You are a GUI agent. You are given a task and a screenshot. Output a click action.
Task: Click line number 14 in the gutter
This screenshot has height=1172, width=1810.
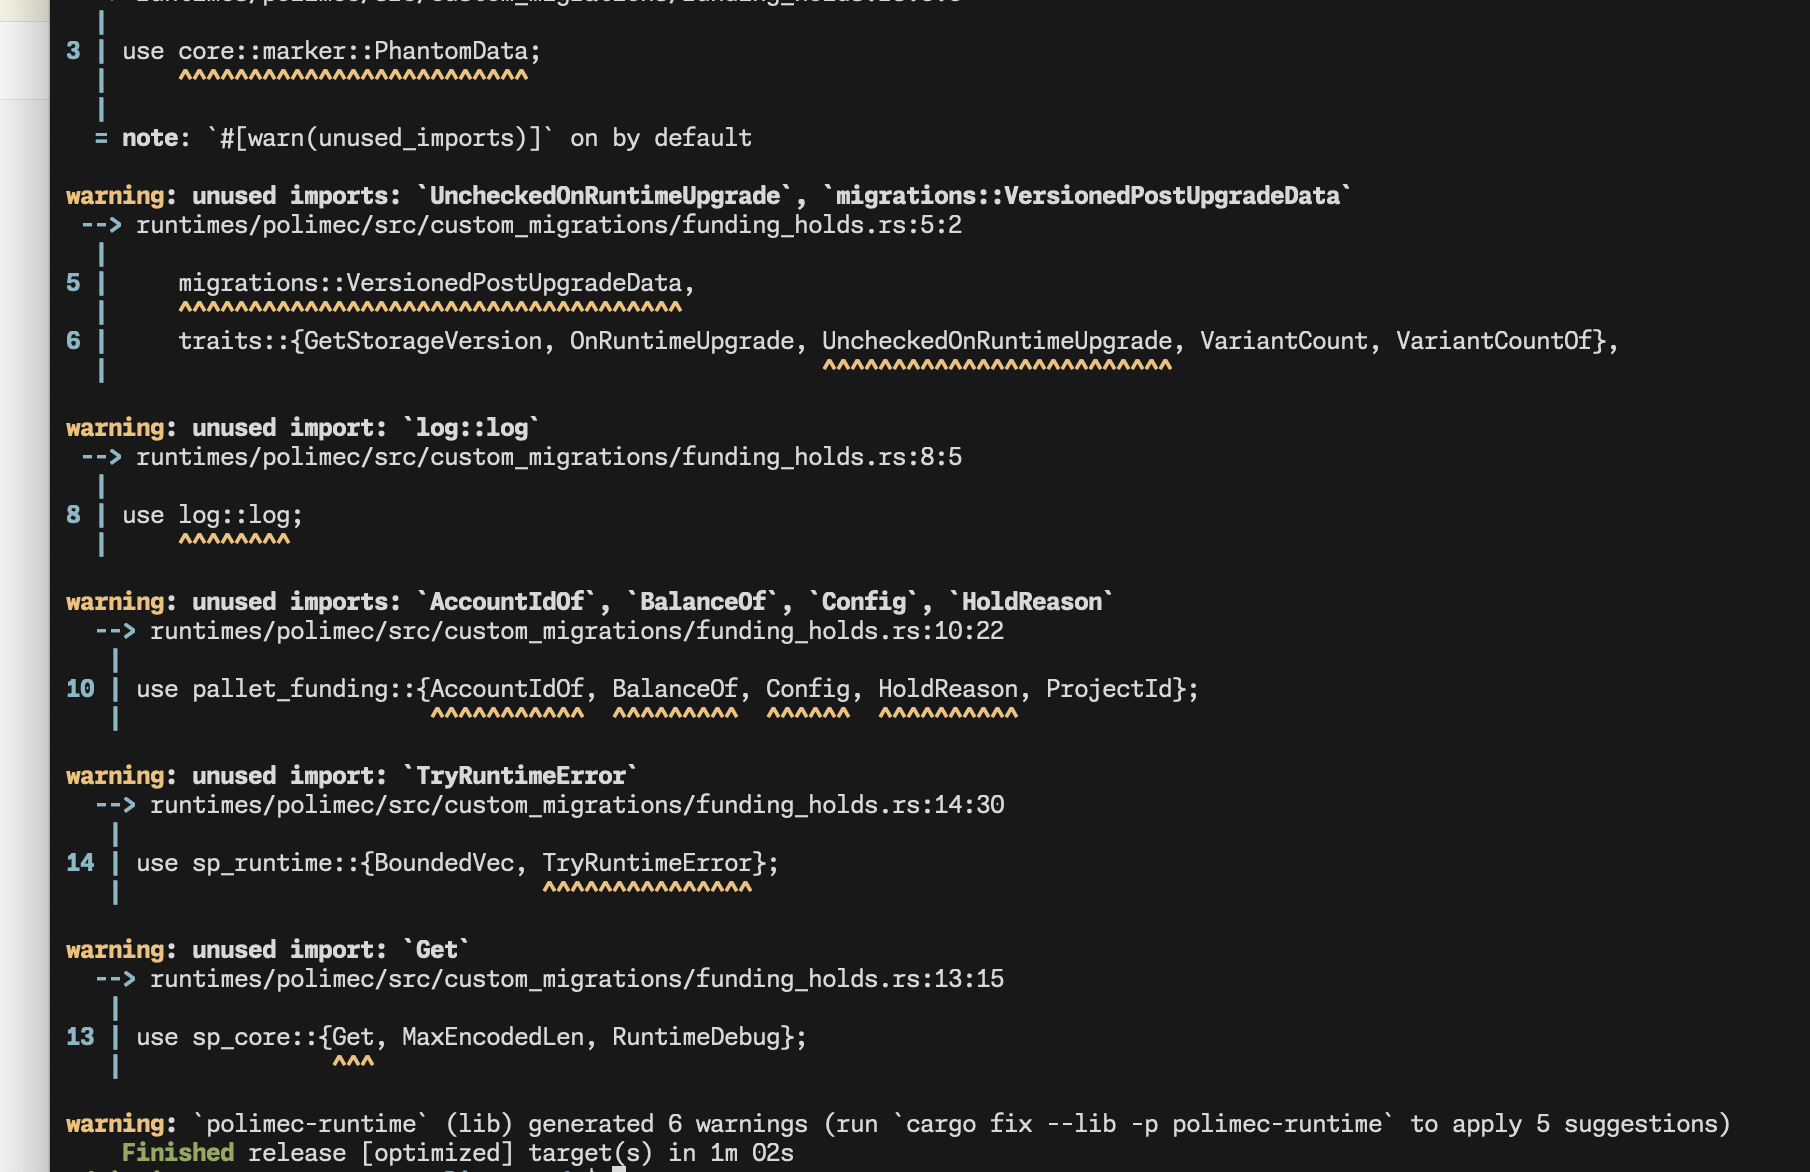pyautogui.click(x=80, y=863)
